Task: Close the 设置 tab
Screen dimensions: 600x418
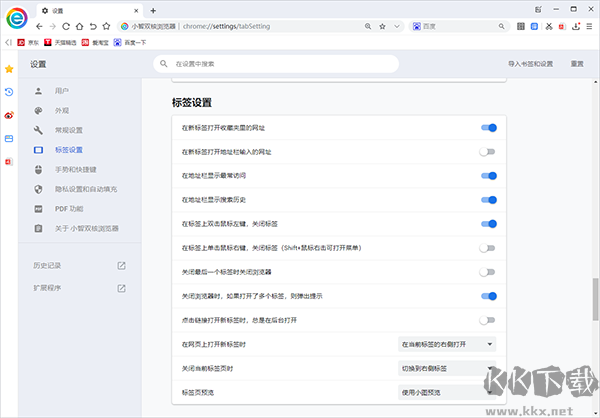Action: point(136,11)
